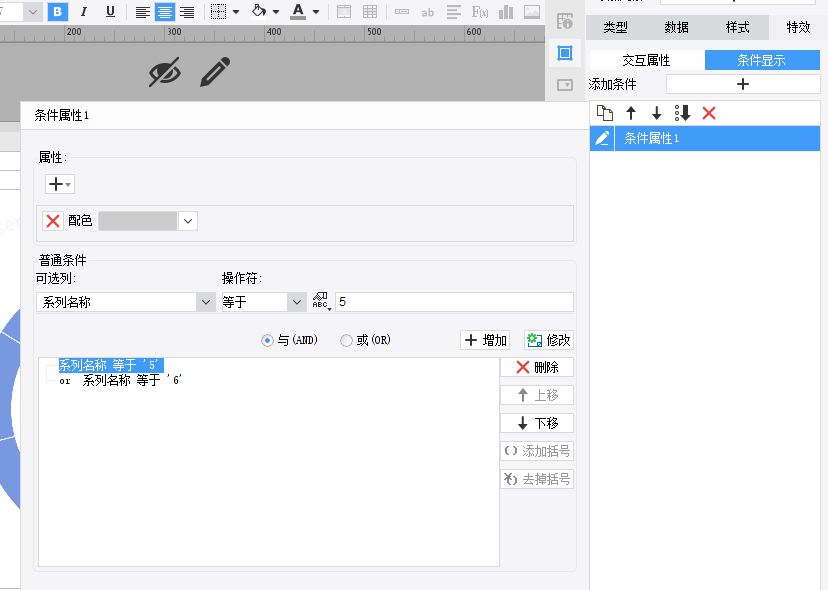Click the 删除 button
This screenshot has height=590, width=828.
537,367
